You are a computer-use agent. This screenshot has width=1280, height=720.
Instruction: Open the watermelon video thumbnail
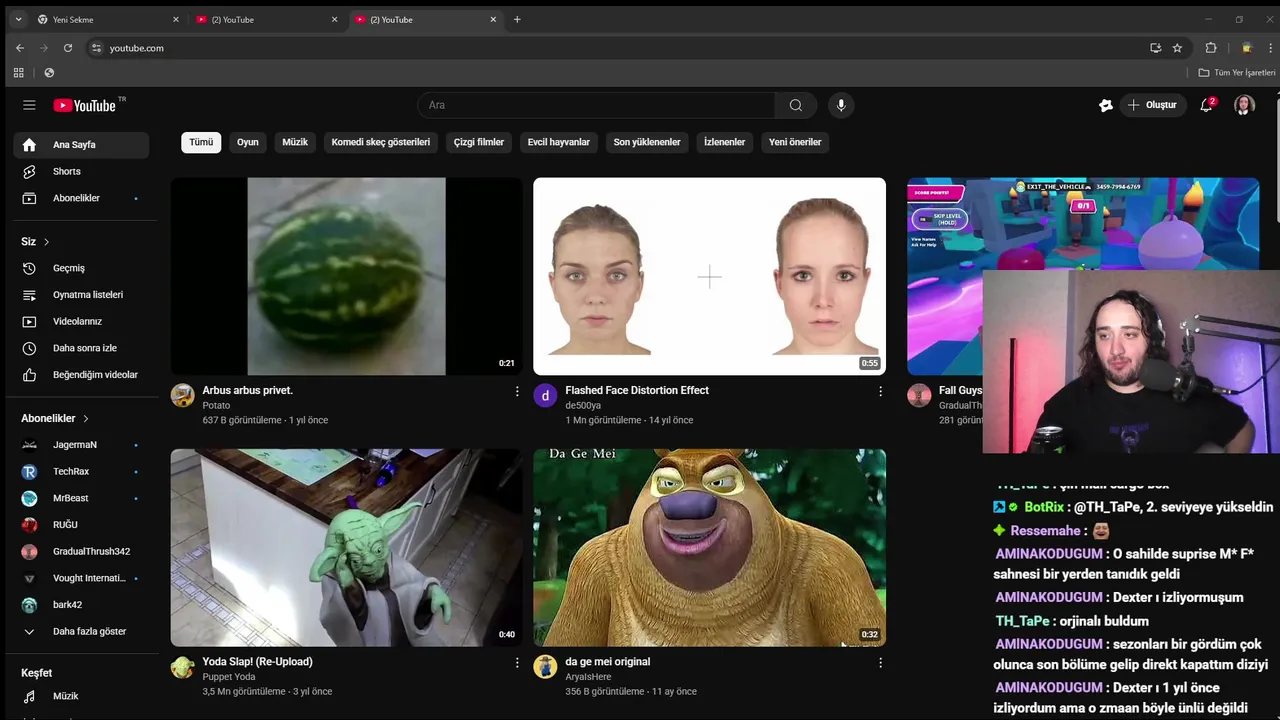pos(346,276)
